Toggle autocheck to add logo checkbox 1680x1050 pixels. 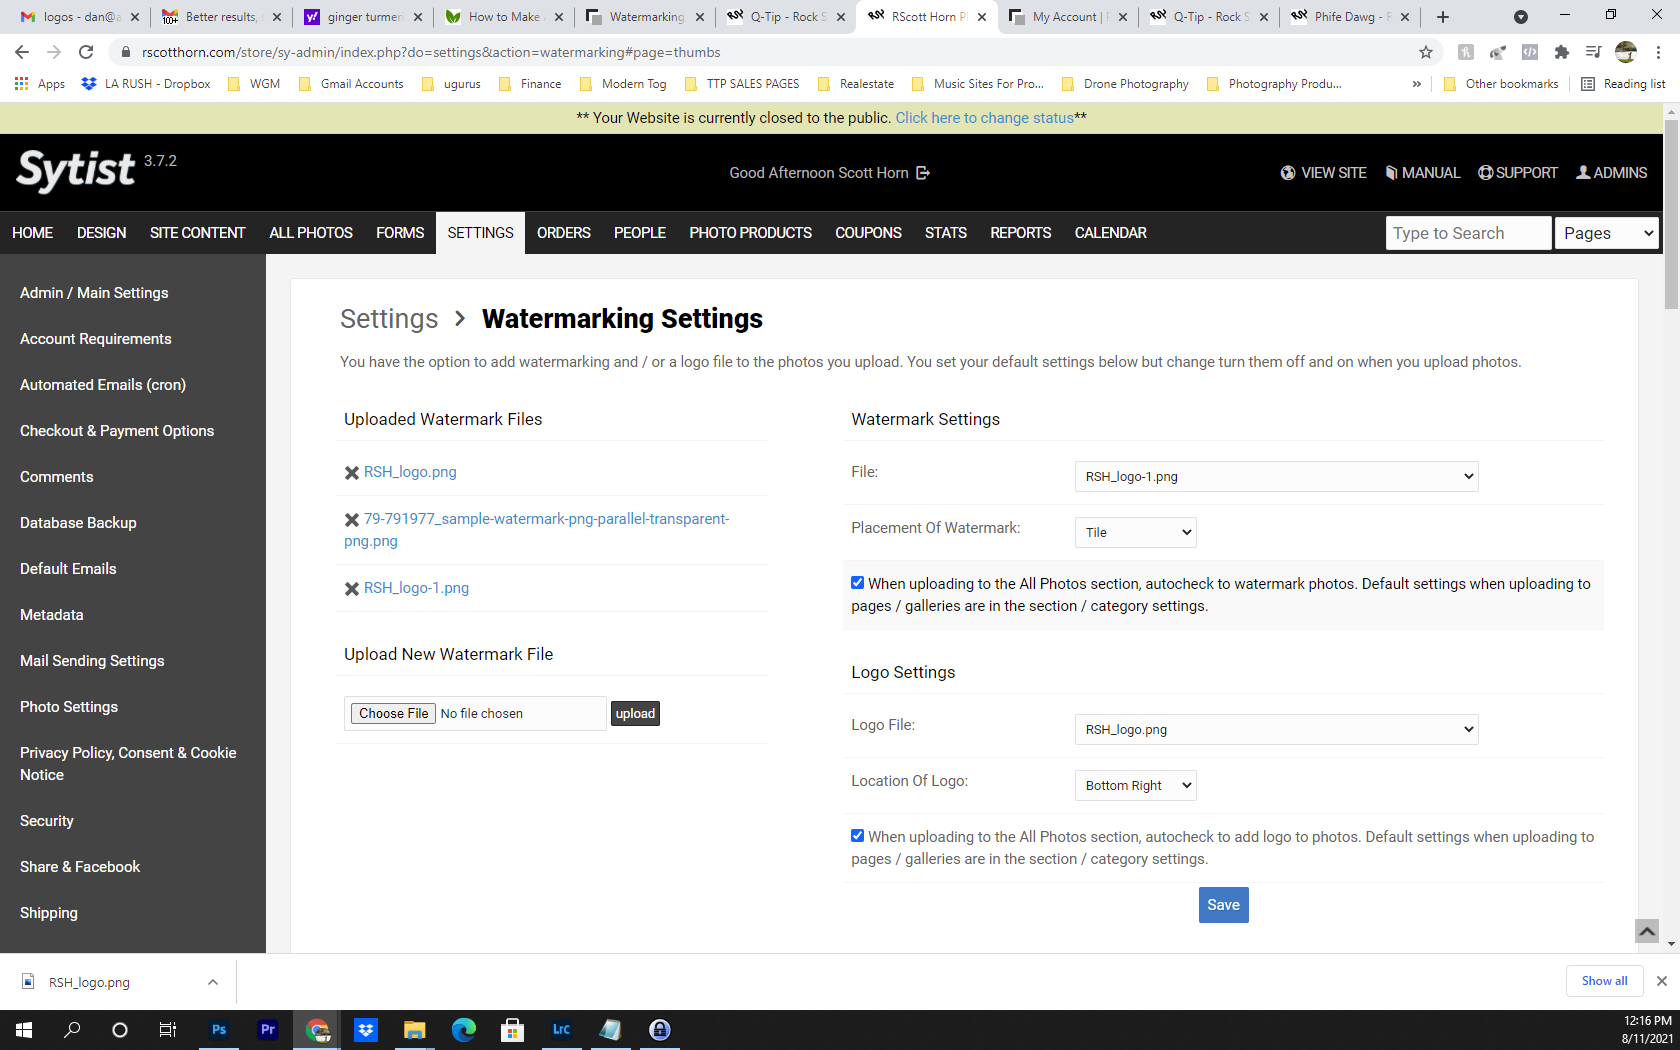tap(857, 836)
